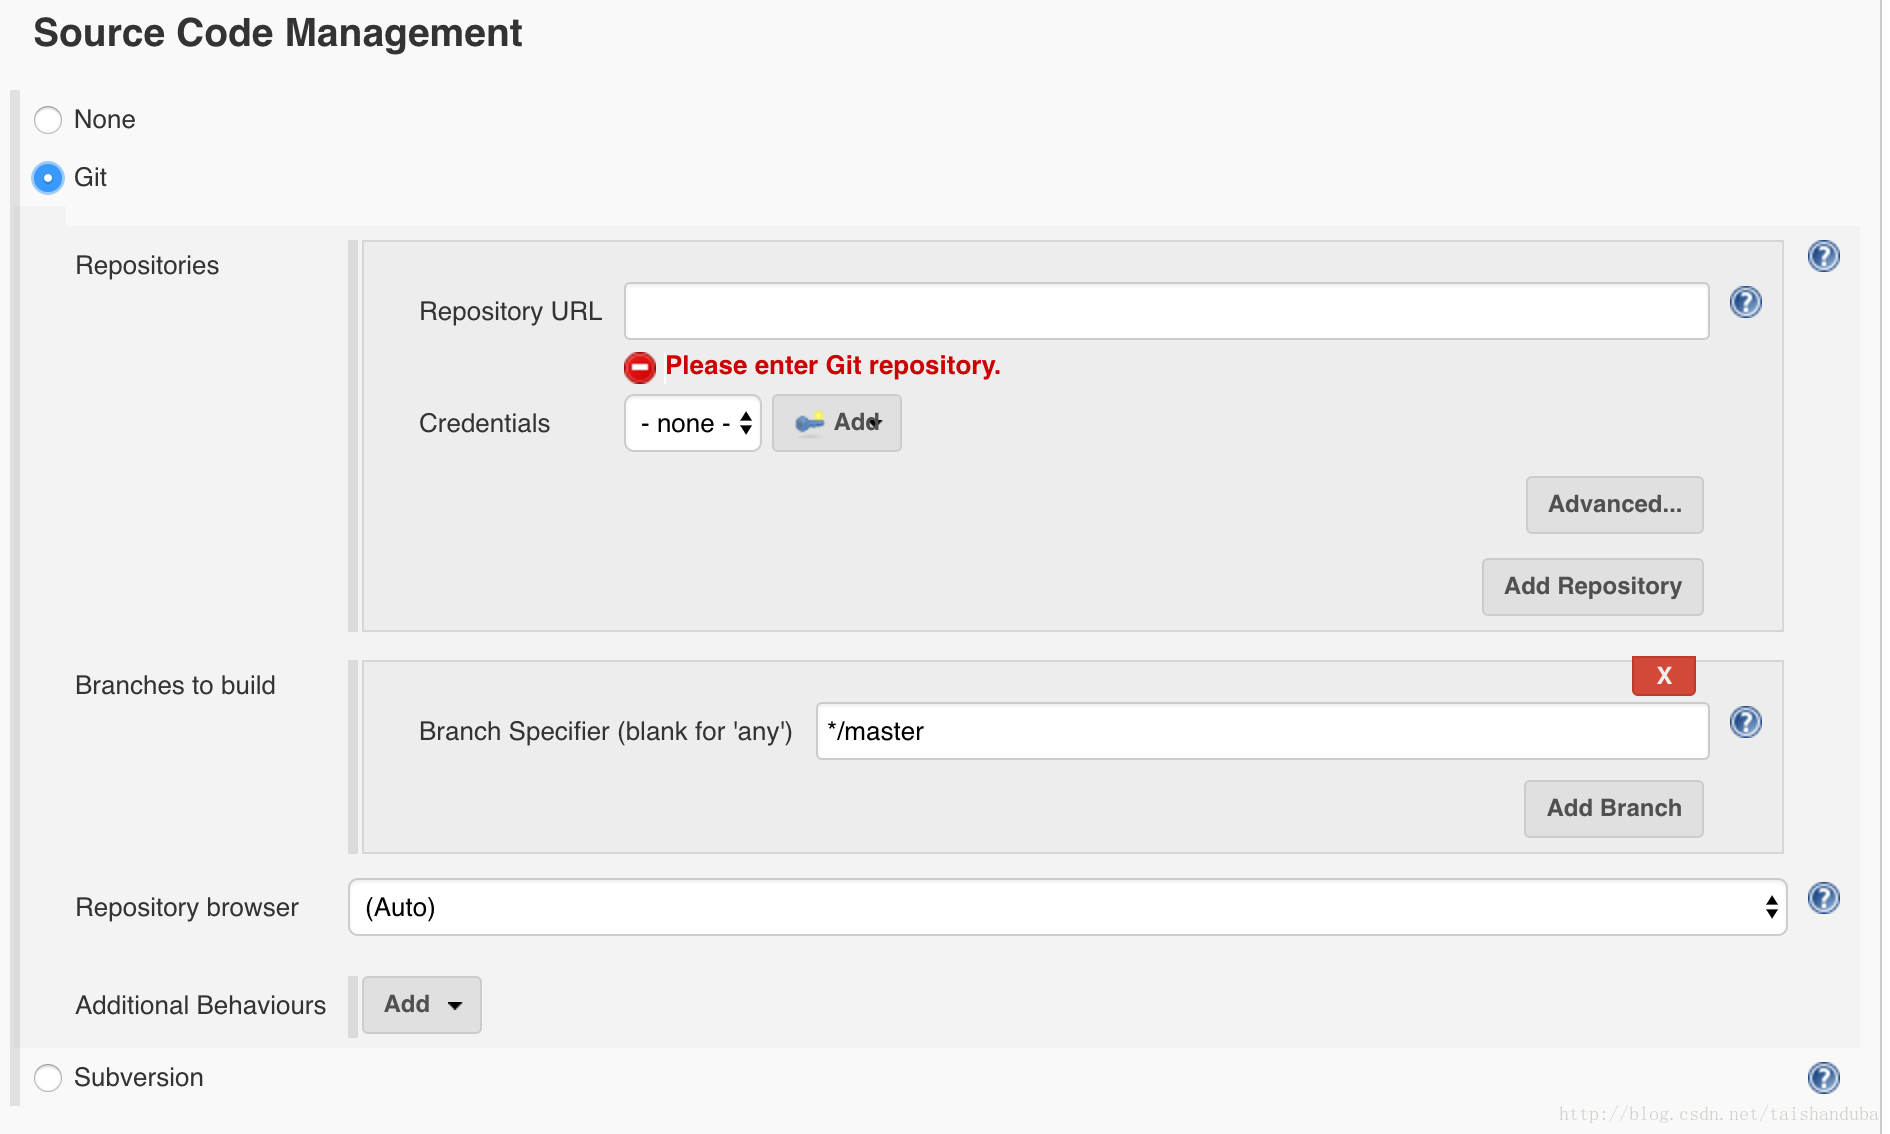This screenshot has width=1890, height=1134.
Task: Click the Advanced... button
Action: pos(1615,505)
